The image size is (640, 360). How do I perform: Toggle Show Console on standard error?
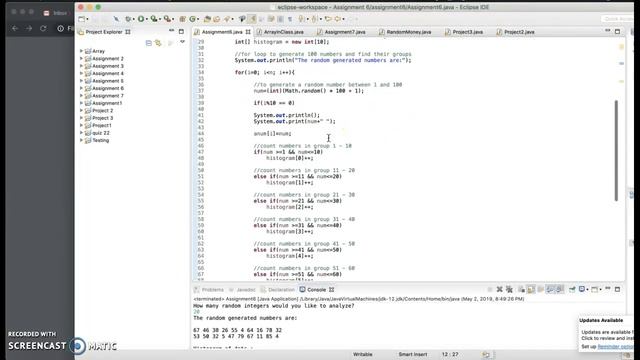pyautogui.click(x=559, y=289)
